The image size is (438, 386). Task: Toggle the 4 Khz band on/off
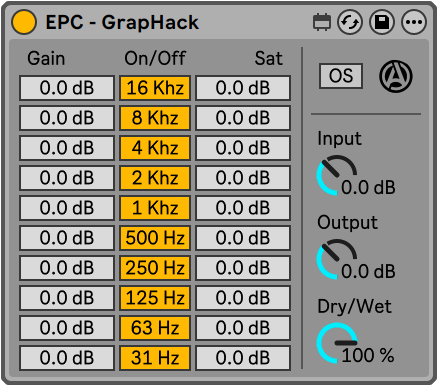[x=155, y=148]
